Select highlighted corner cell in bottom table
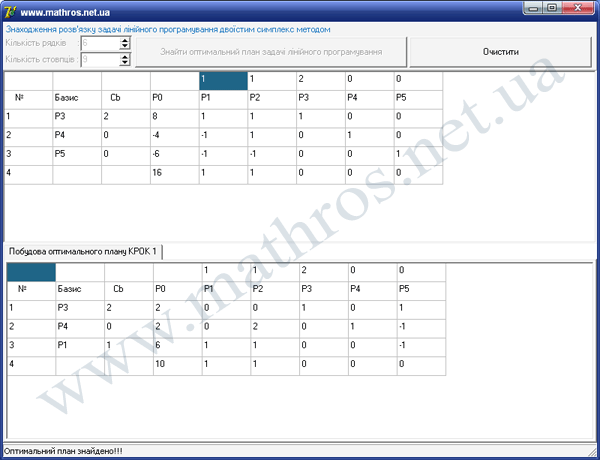 click(x=31, y=272)
